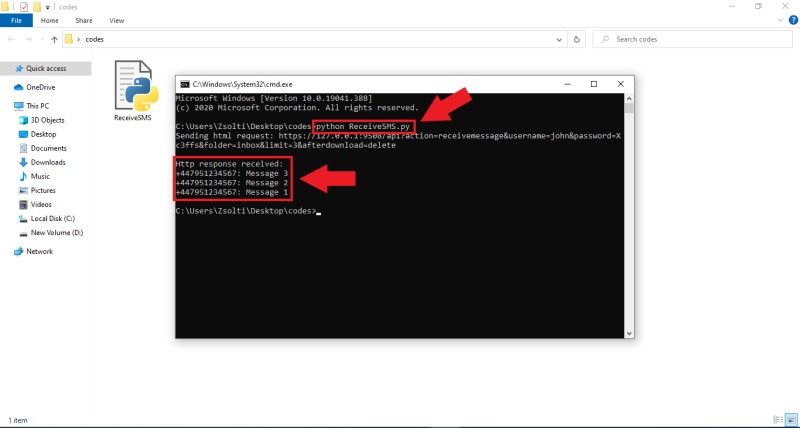The width and height of the screenshot is (800, 428).
Task: Click the cmd window scrollbar up arrow
Action: 629,99
